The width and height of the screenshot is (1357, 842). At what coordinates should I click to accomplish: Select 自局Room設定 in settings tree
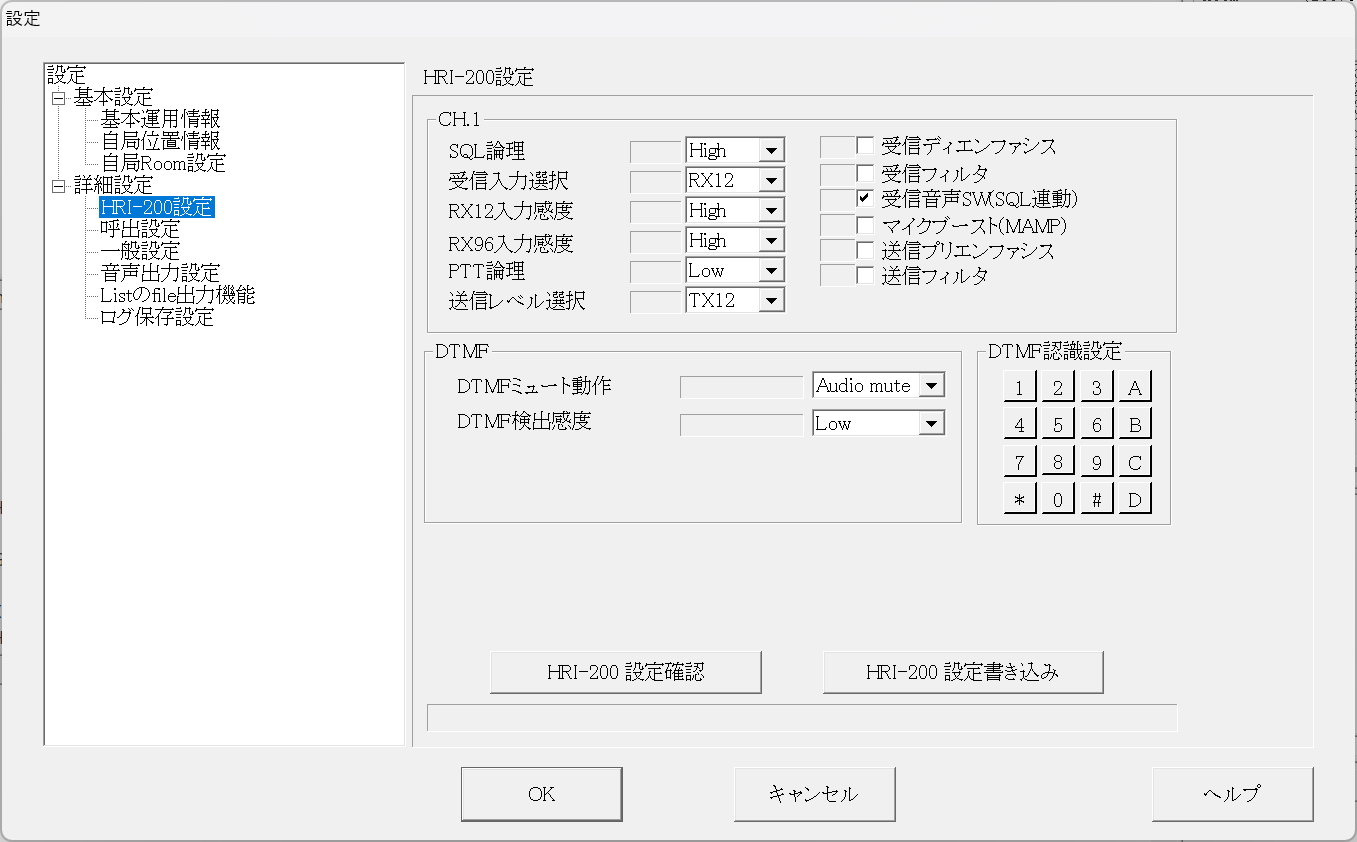click(x=163, y=163)
